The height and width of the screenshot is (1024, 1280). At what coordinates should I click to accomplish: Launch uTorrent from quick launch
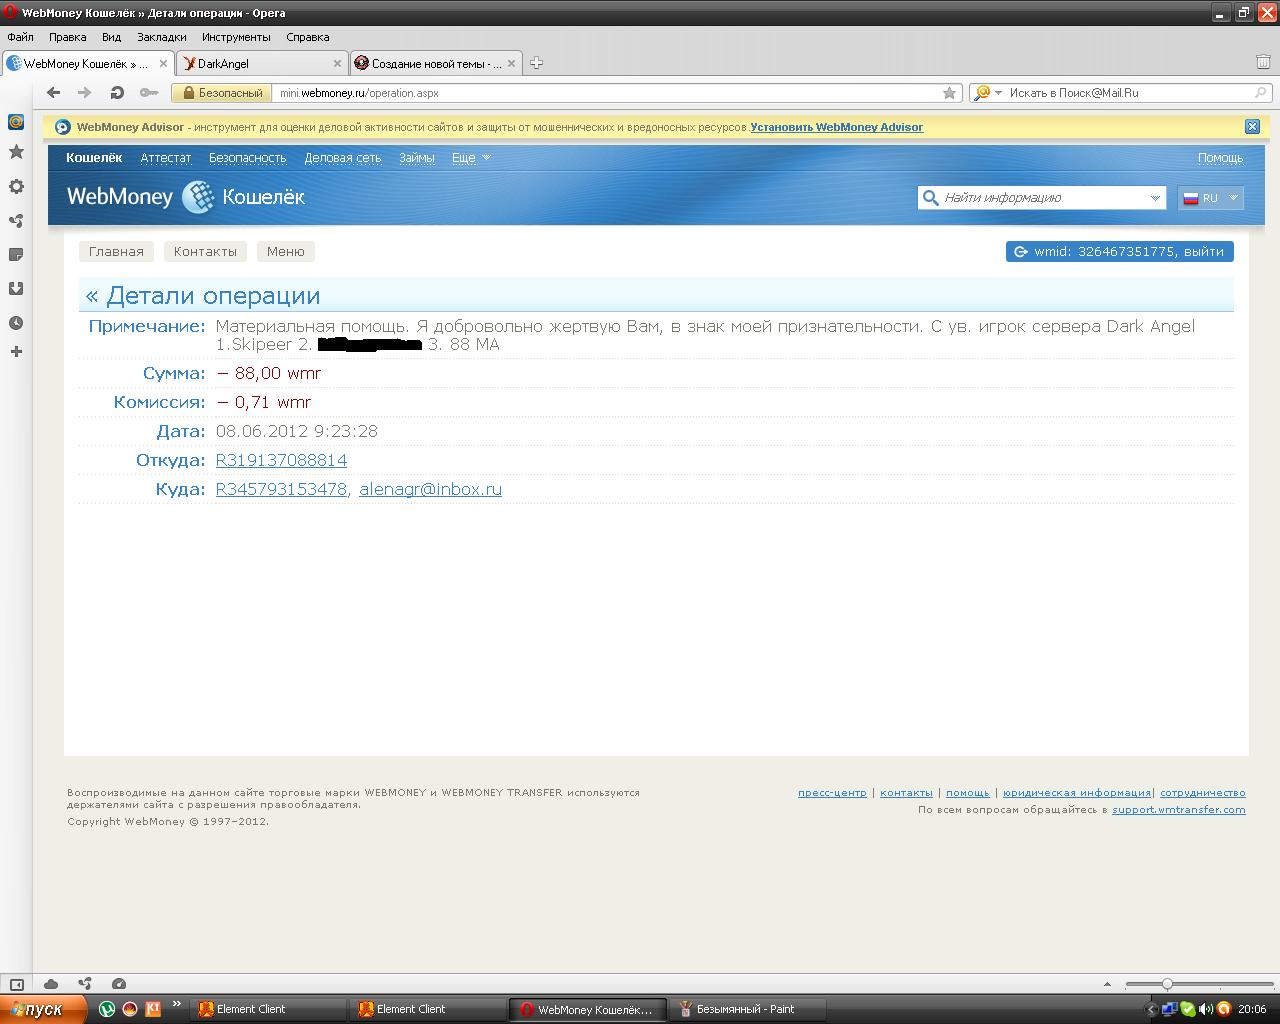106,1009
